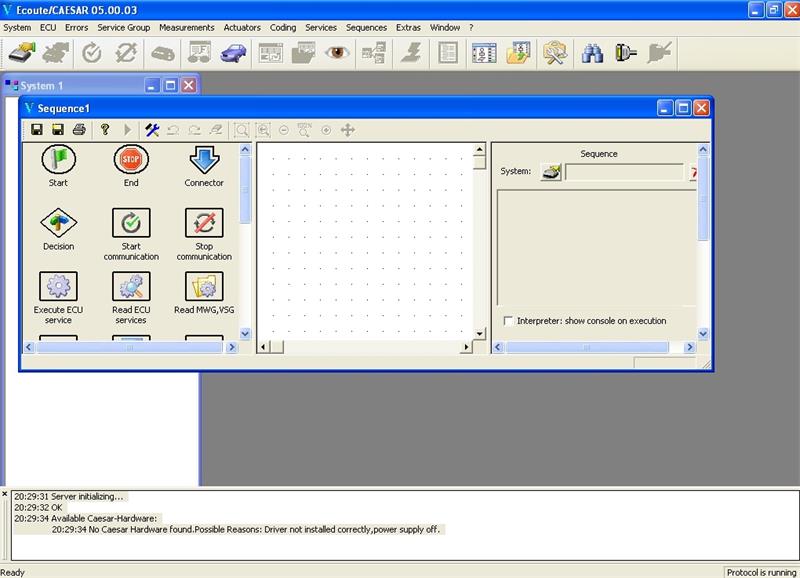This screenshot has width=800, height=578.
Task: Open the Sequences menu
Action: pos(366,27)
